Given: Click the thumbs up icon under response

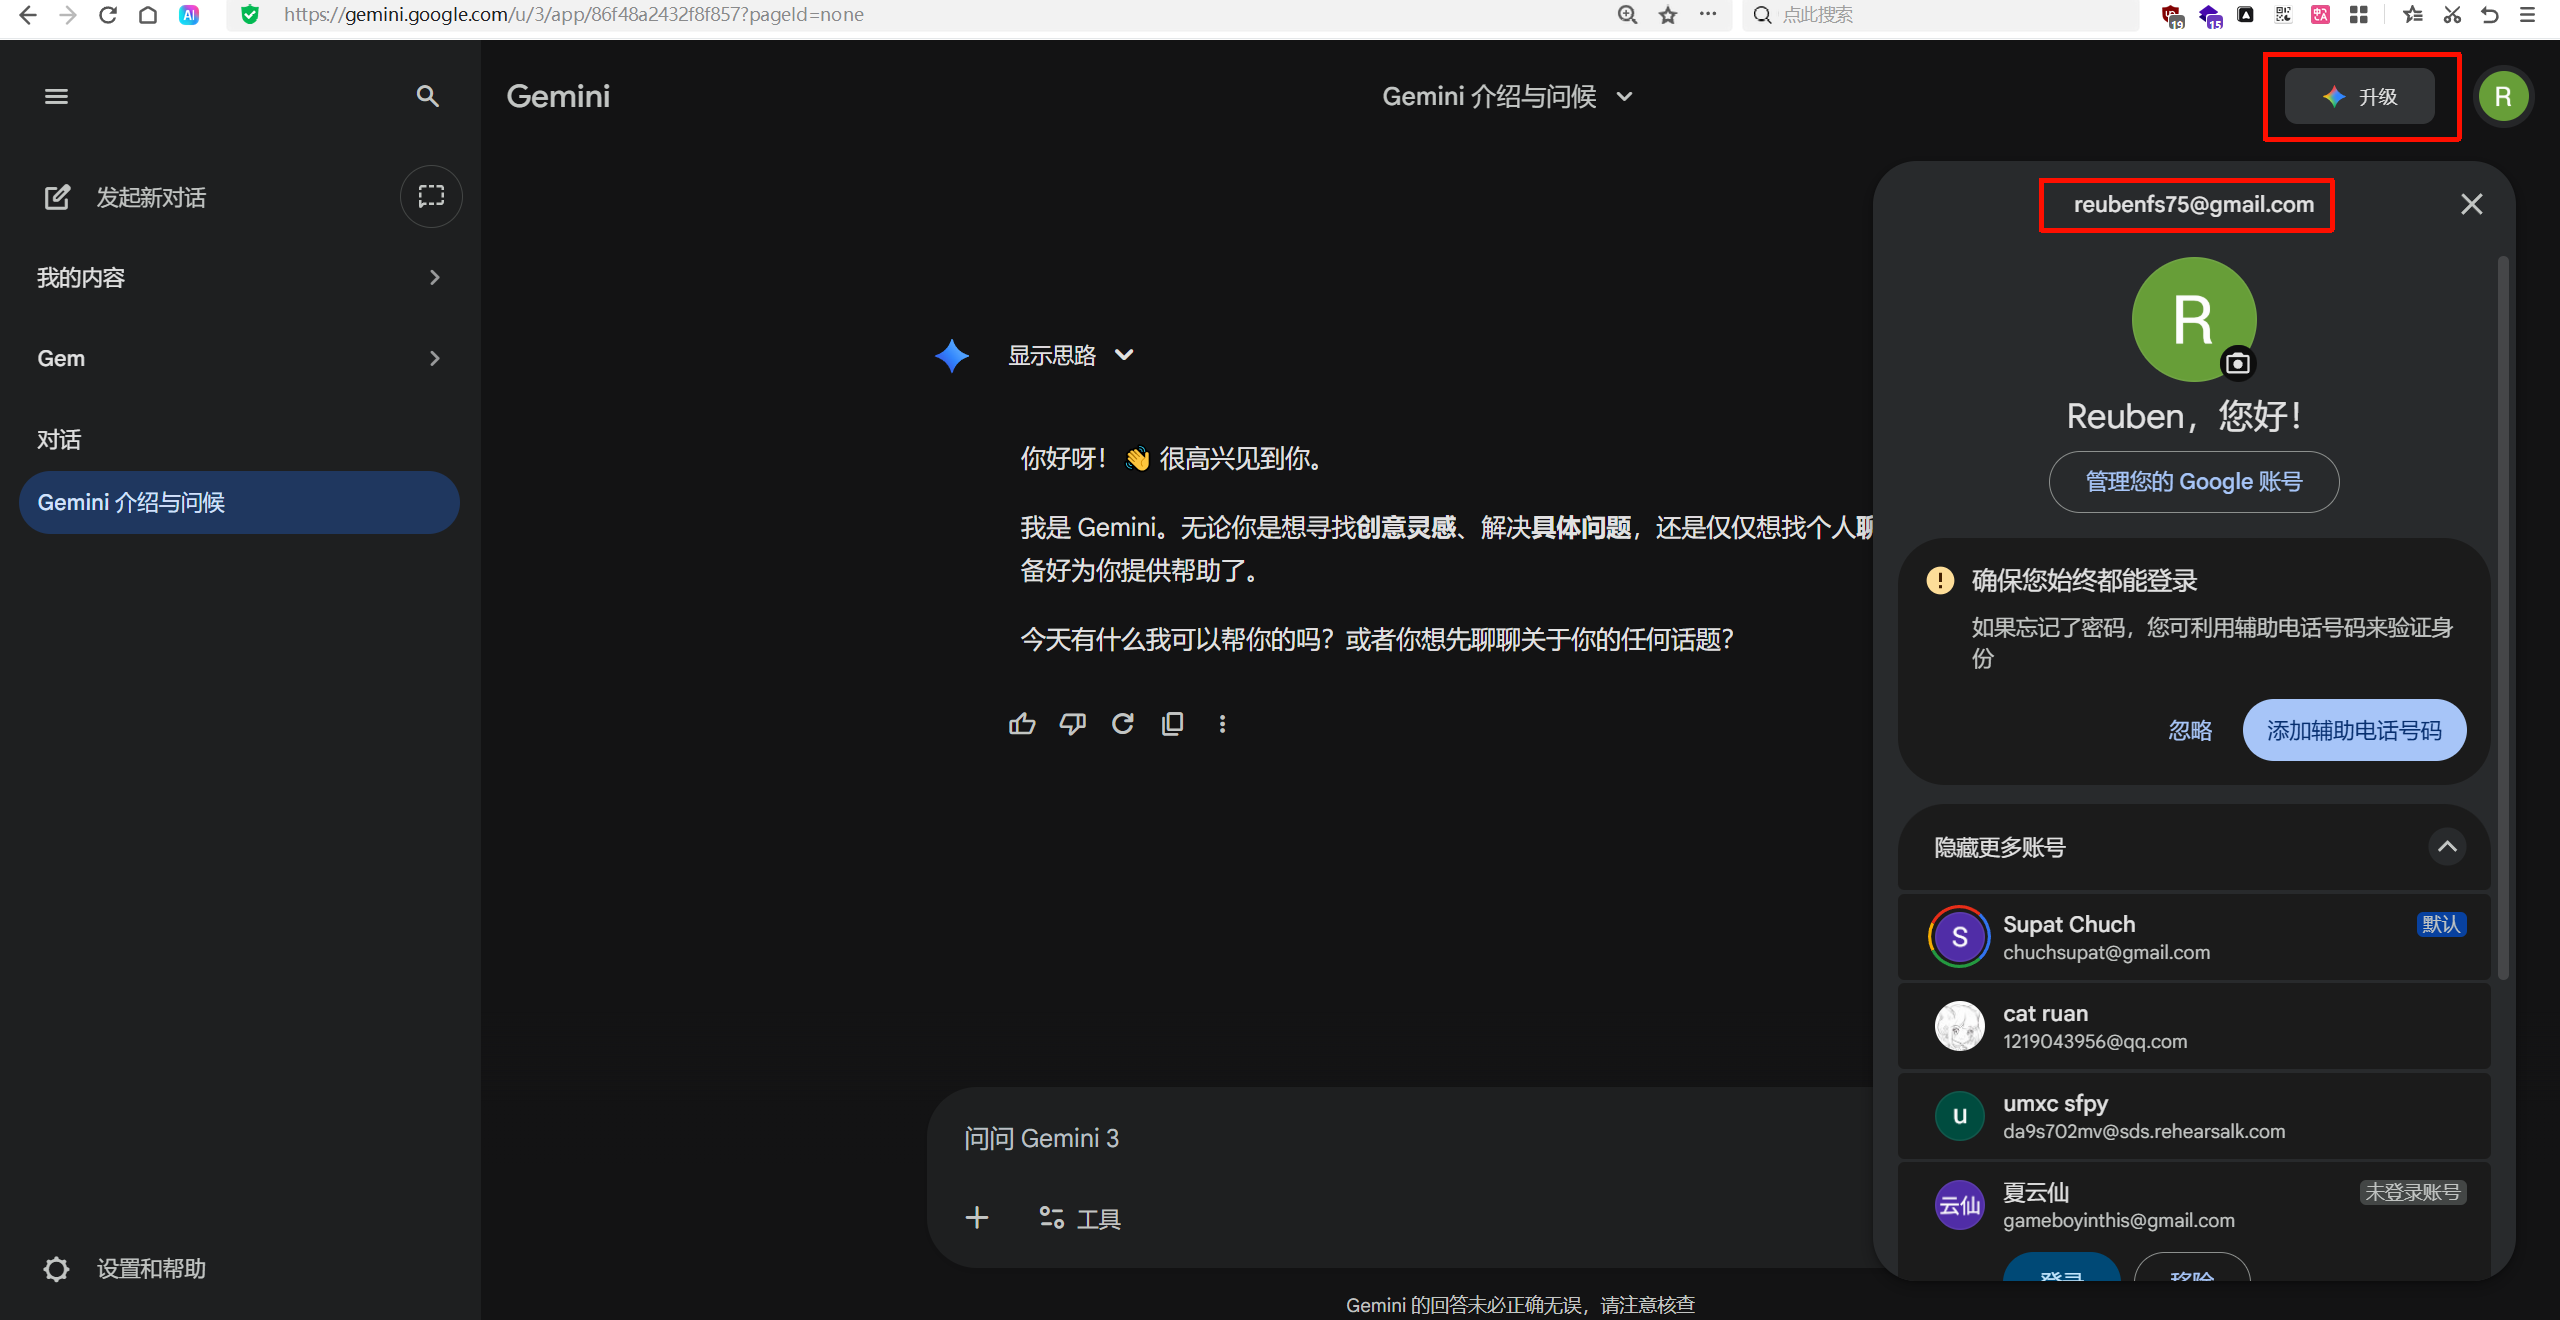Looking at the screenshot, I should pos(1022,723).
